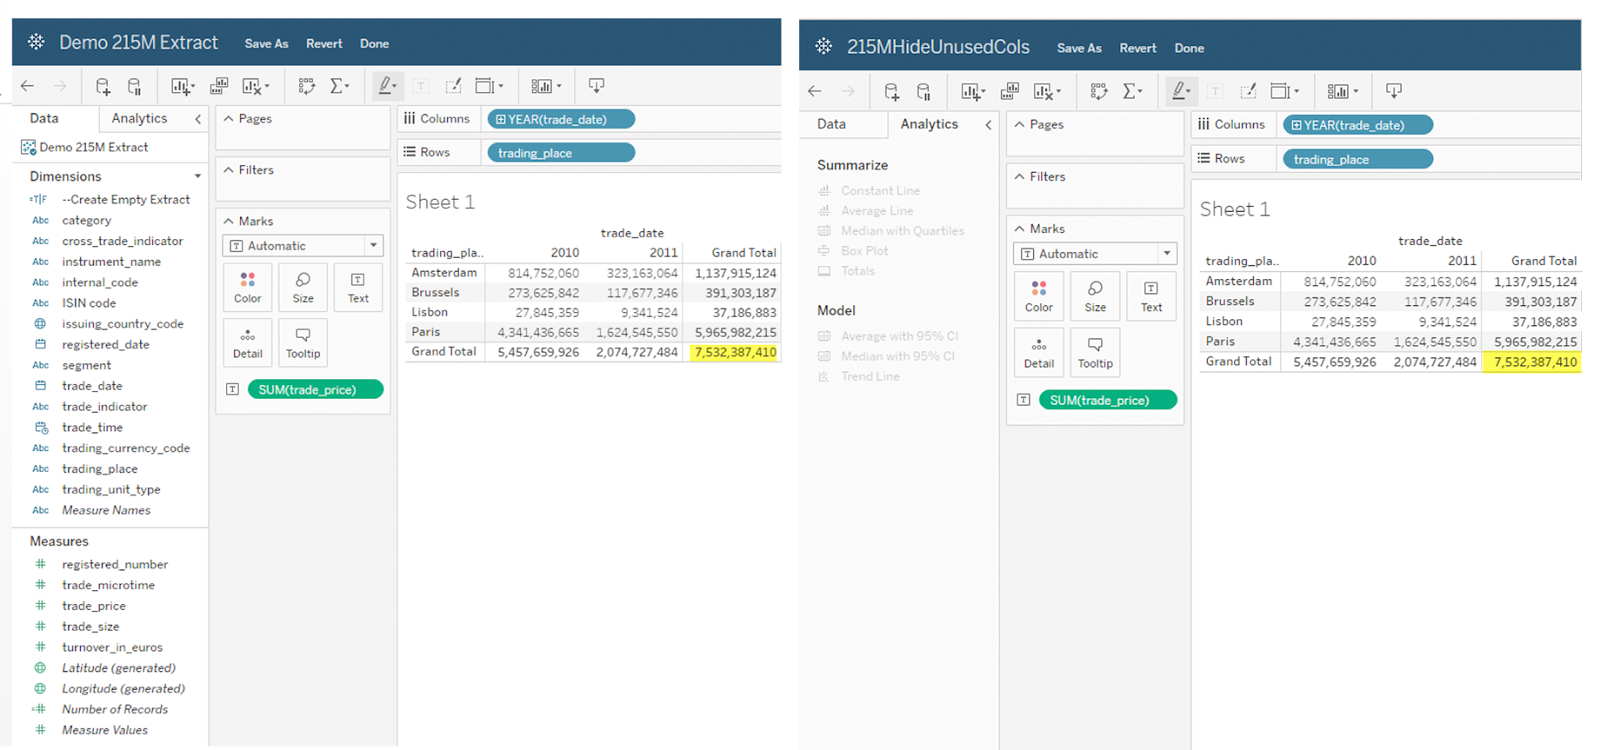Click duplicate worksheet icon in 215MHideUnusedCols toolbar
The height and width of the screenshot is (750, 1600).
pos(1009,91)
